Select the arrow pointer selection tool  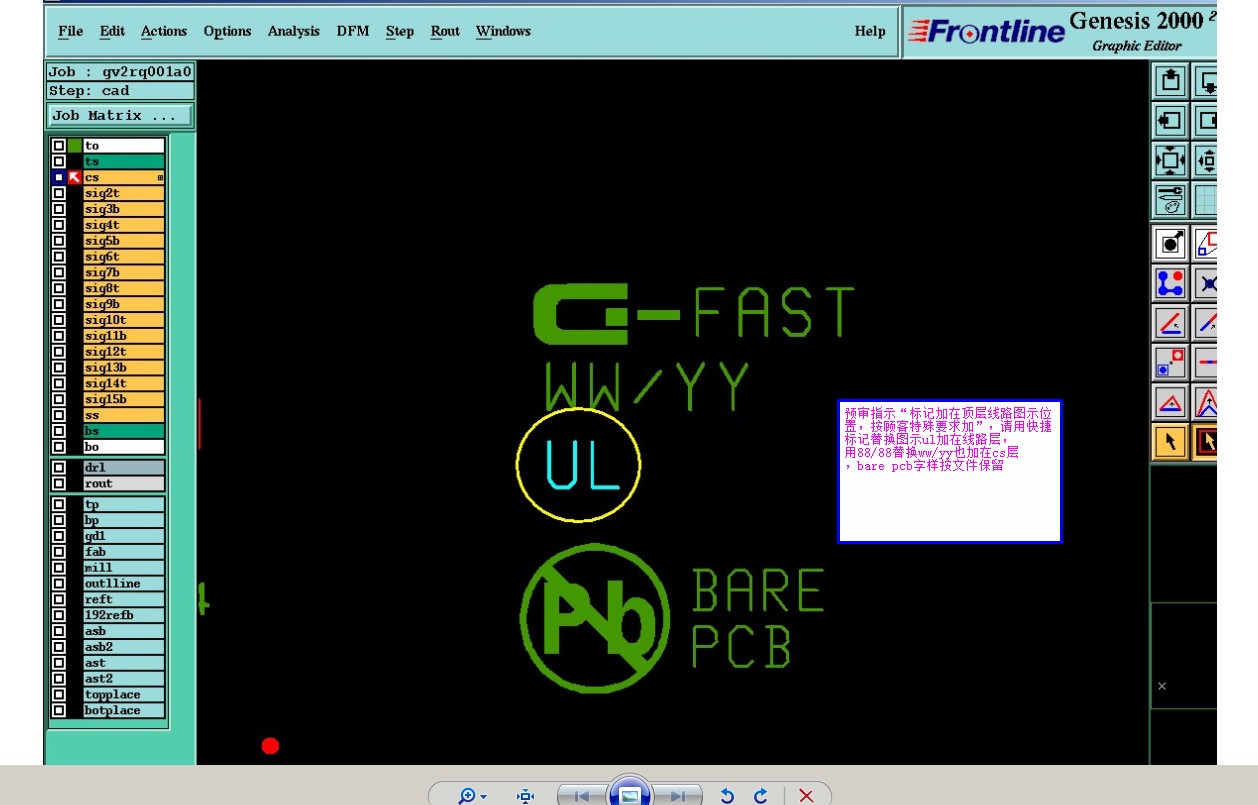click(x=1170, y=441)
